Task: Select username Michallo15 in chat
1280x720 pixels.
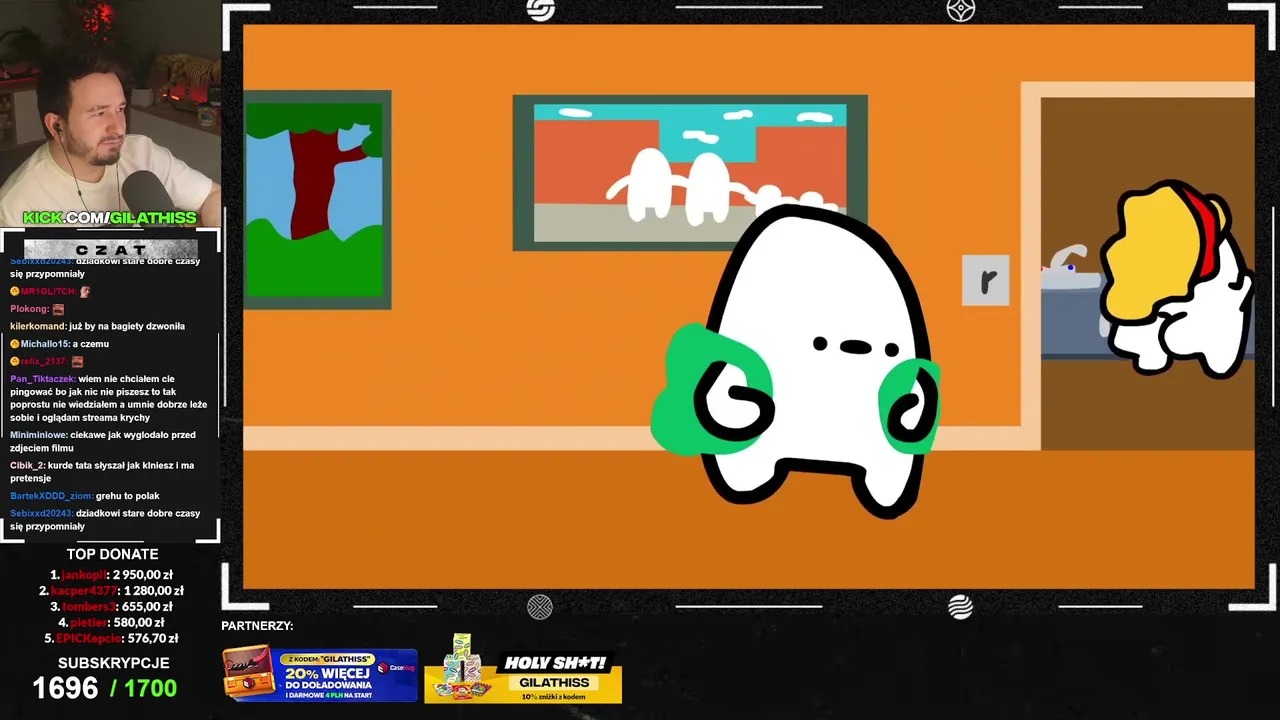Action: (x=45, y=344)
